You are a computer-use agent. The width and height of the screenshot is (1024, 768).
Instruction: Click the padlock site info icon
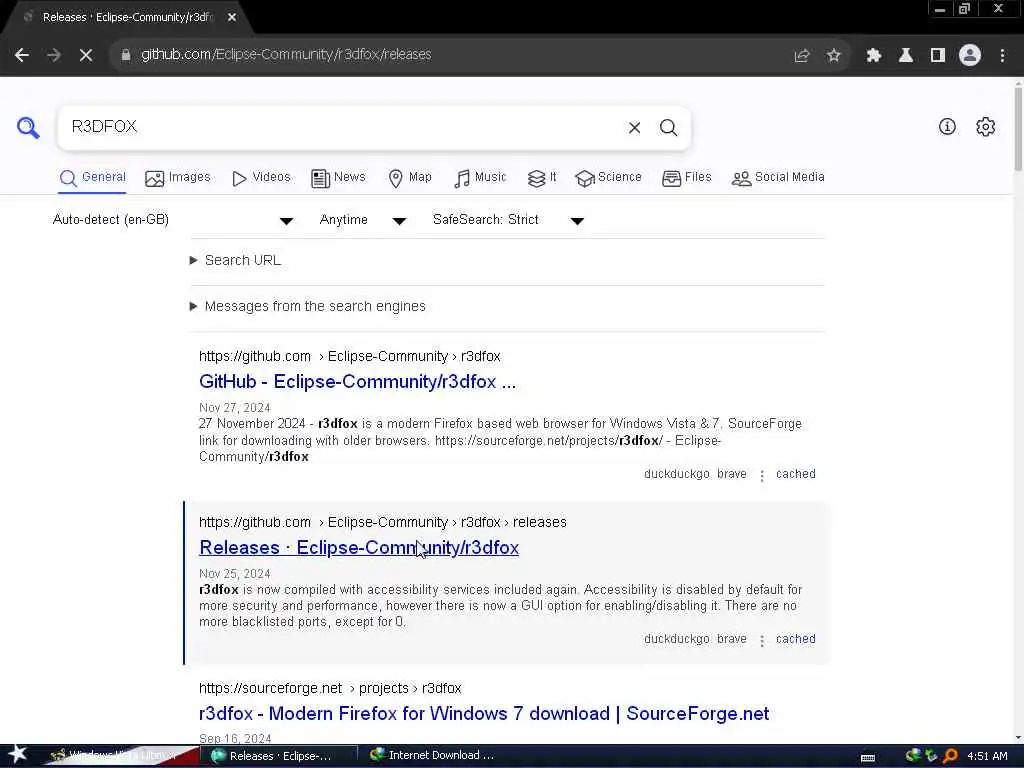125,55
